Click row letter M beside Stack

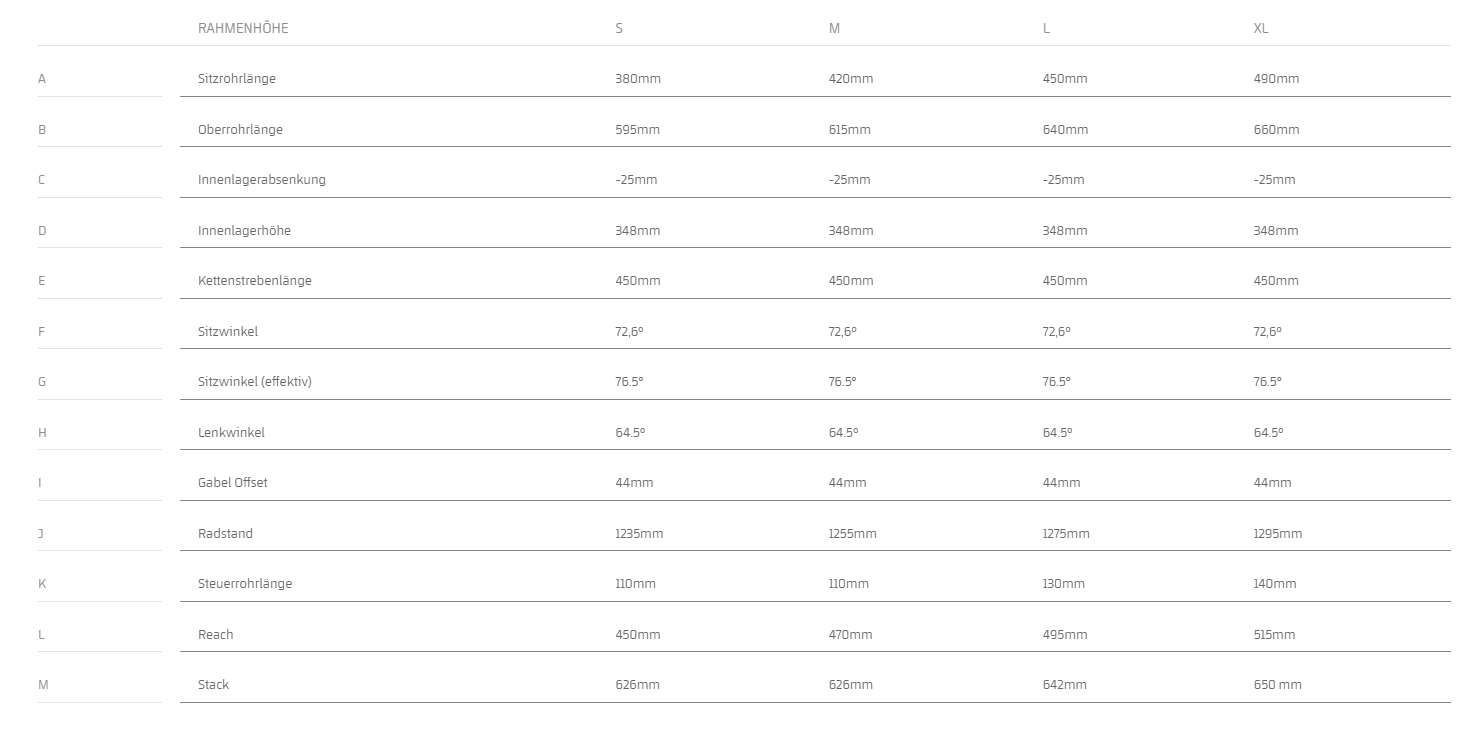tap(43, 685)
